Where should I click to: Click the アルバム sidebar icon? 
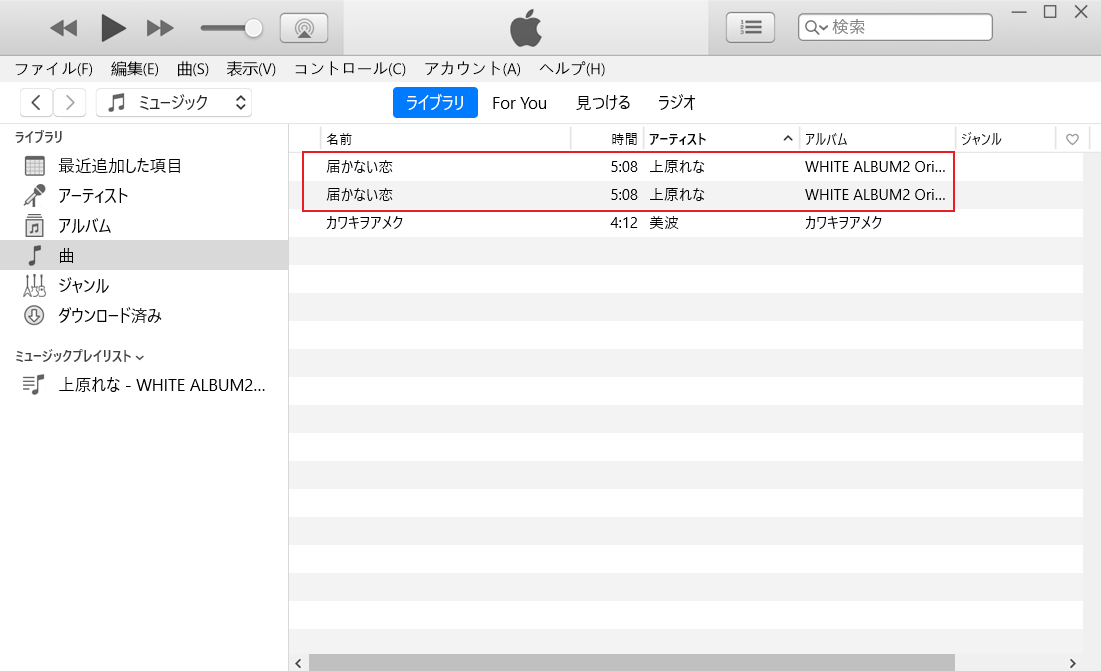pyautogui.click(x=34, y=226)
